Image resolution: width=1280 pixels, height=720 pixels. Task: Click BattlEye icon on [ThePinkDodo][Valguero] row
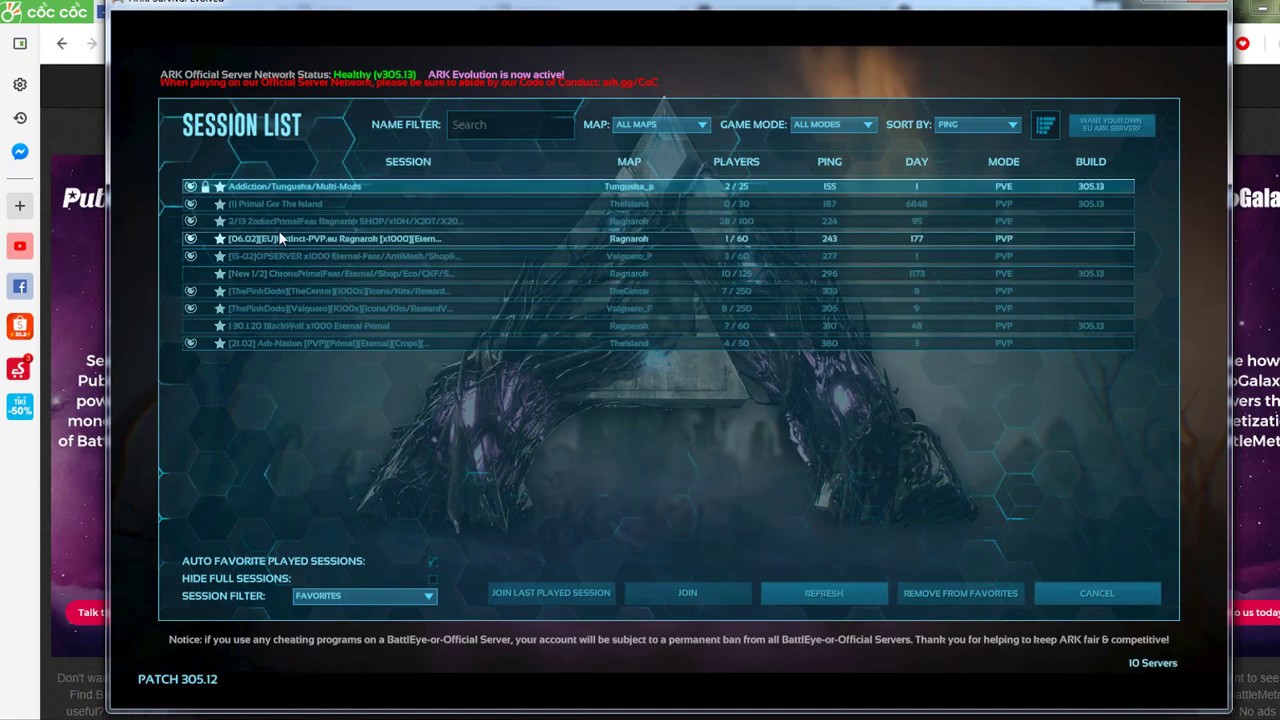pos(190,308)
